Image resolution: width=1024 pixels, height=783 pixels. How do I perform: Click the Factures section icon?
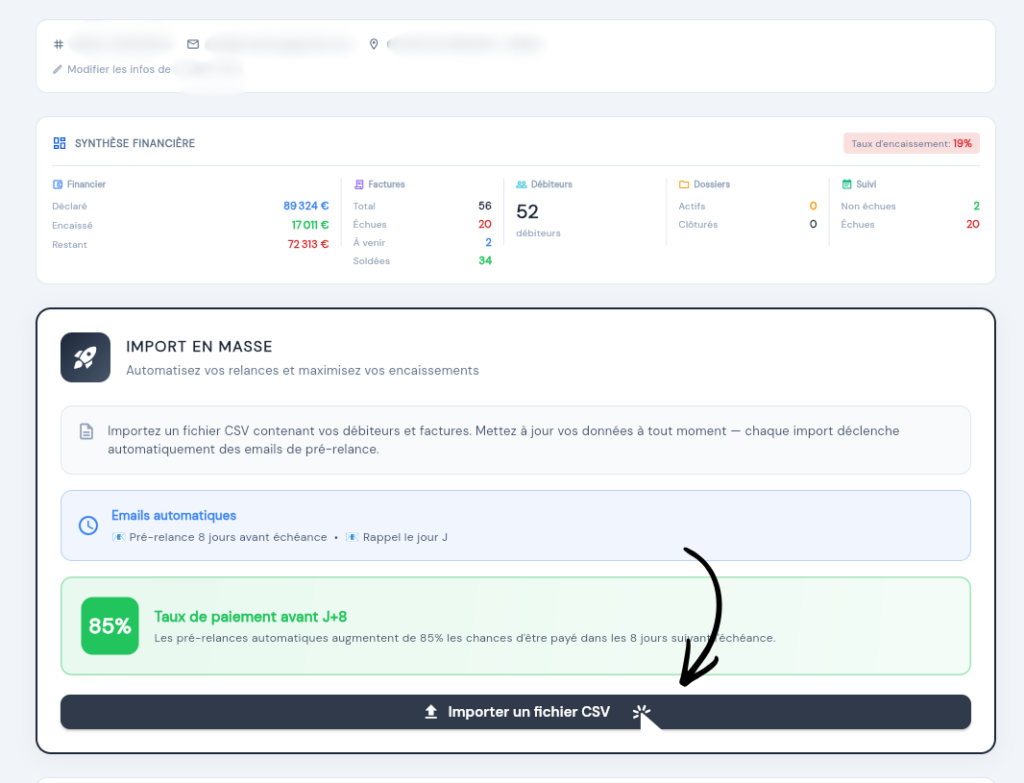[x=359, y=185]
